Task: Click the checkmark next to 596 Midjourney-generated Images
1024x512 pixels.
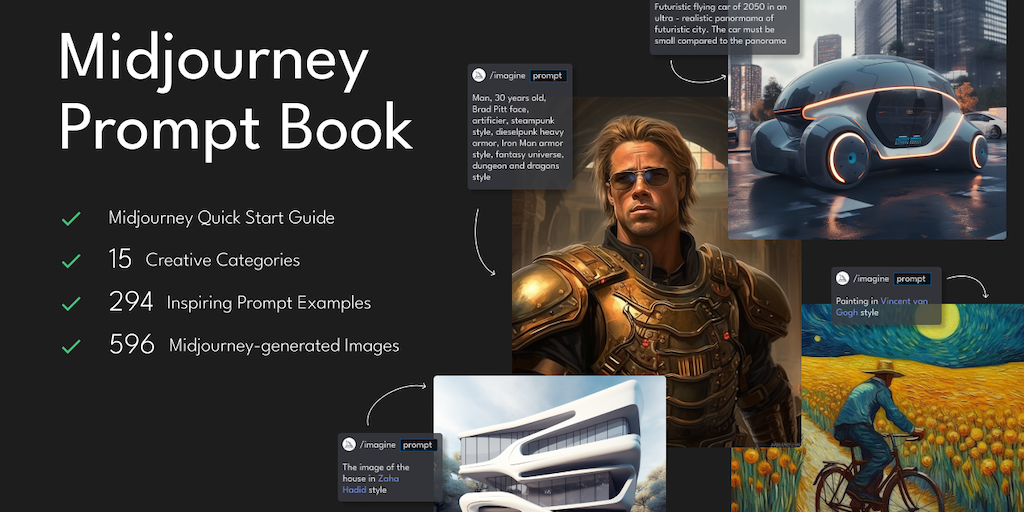Action: [x=71, y=346]
